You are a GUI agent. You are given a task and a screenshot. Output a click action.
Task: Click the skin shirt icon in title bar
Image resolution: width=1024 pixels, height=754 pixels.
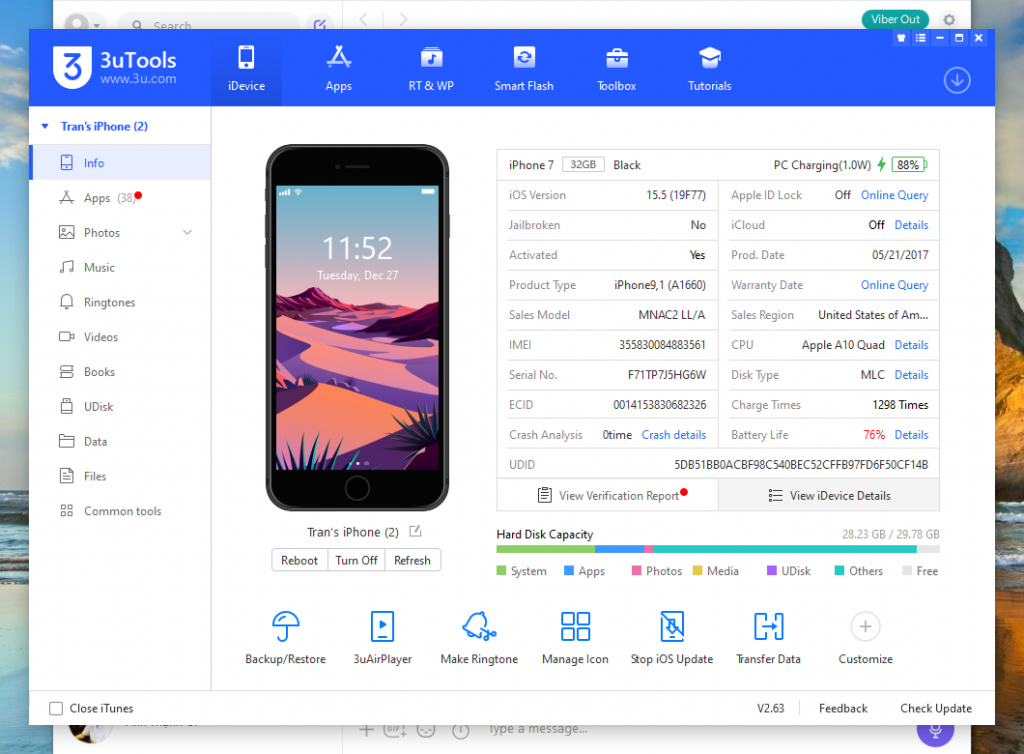(x=901, y=38)
